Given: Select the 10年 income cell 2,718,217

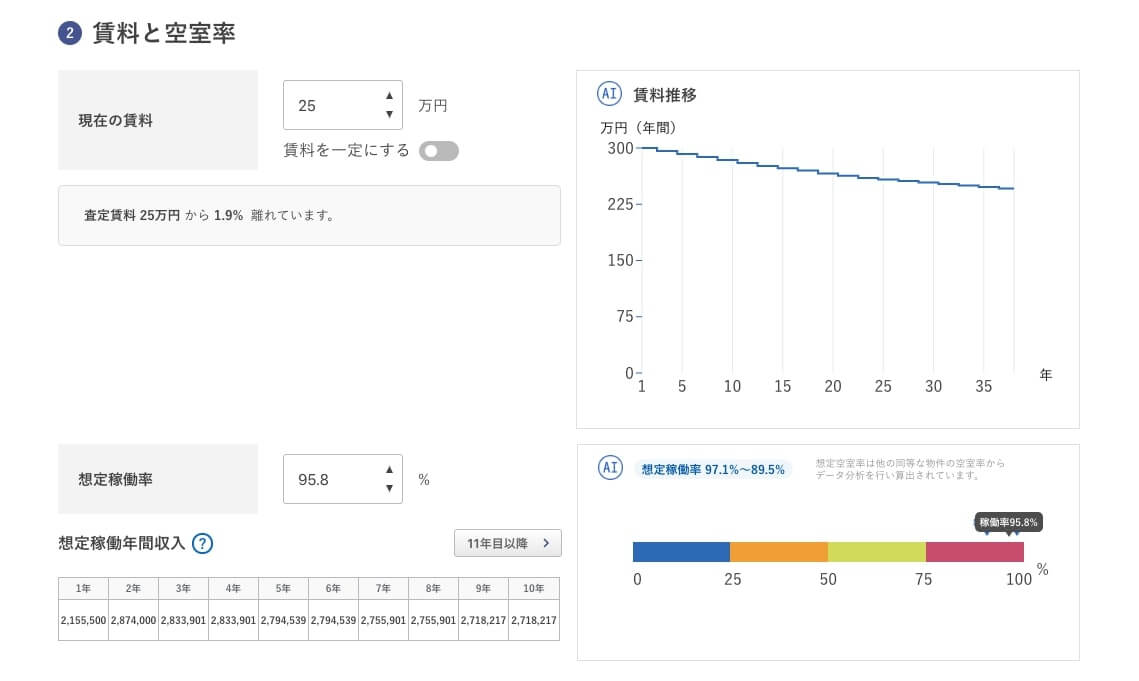Looking at the screenshot, I should tap(534, 620).
